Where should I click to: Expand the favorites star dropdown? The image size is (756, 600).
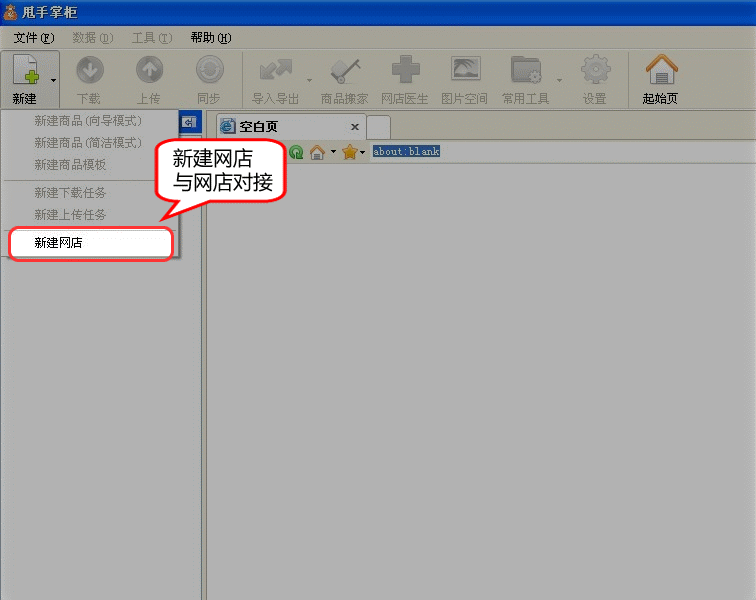pyautogui.click(x=363, y=152)
